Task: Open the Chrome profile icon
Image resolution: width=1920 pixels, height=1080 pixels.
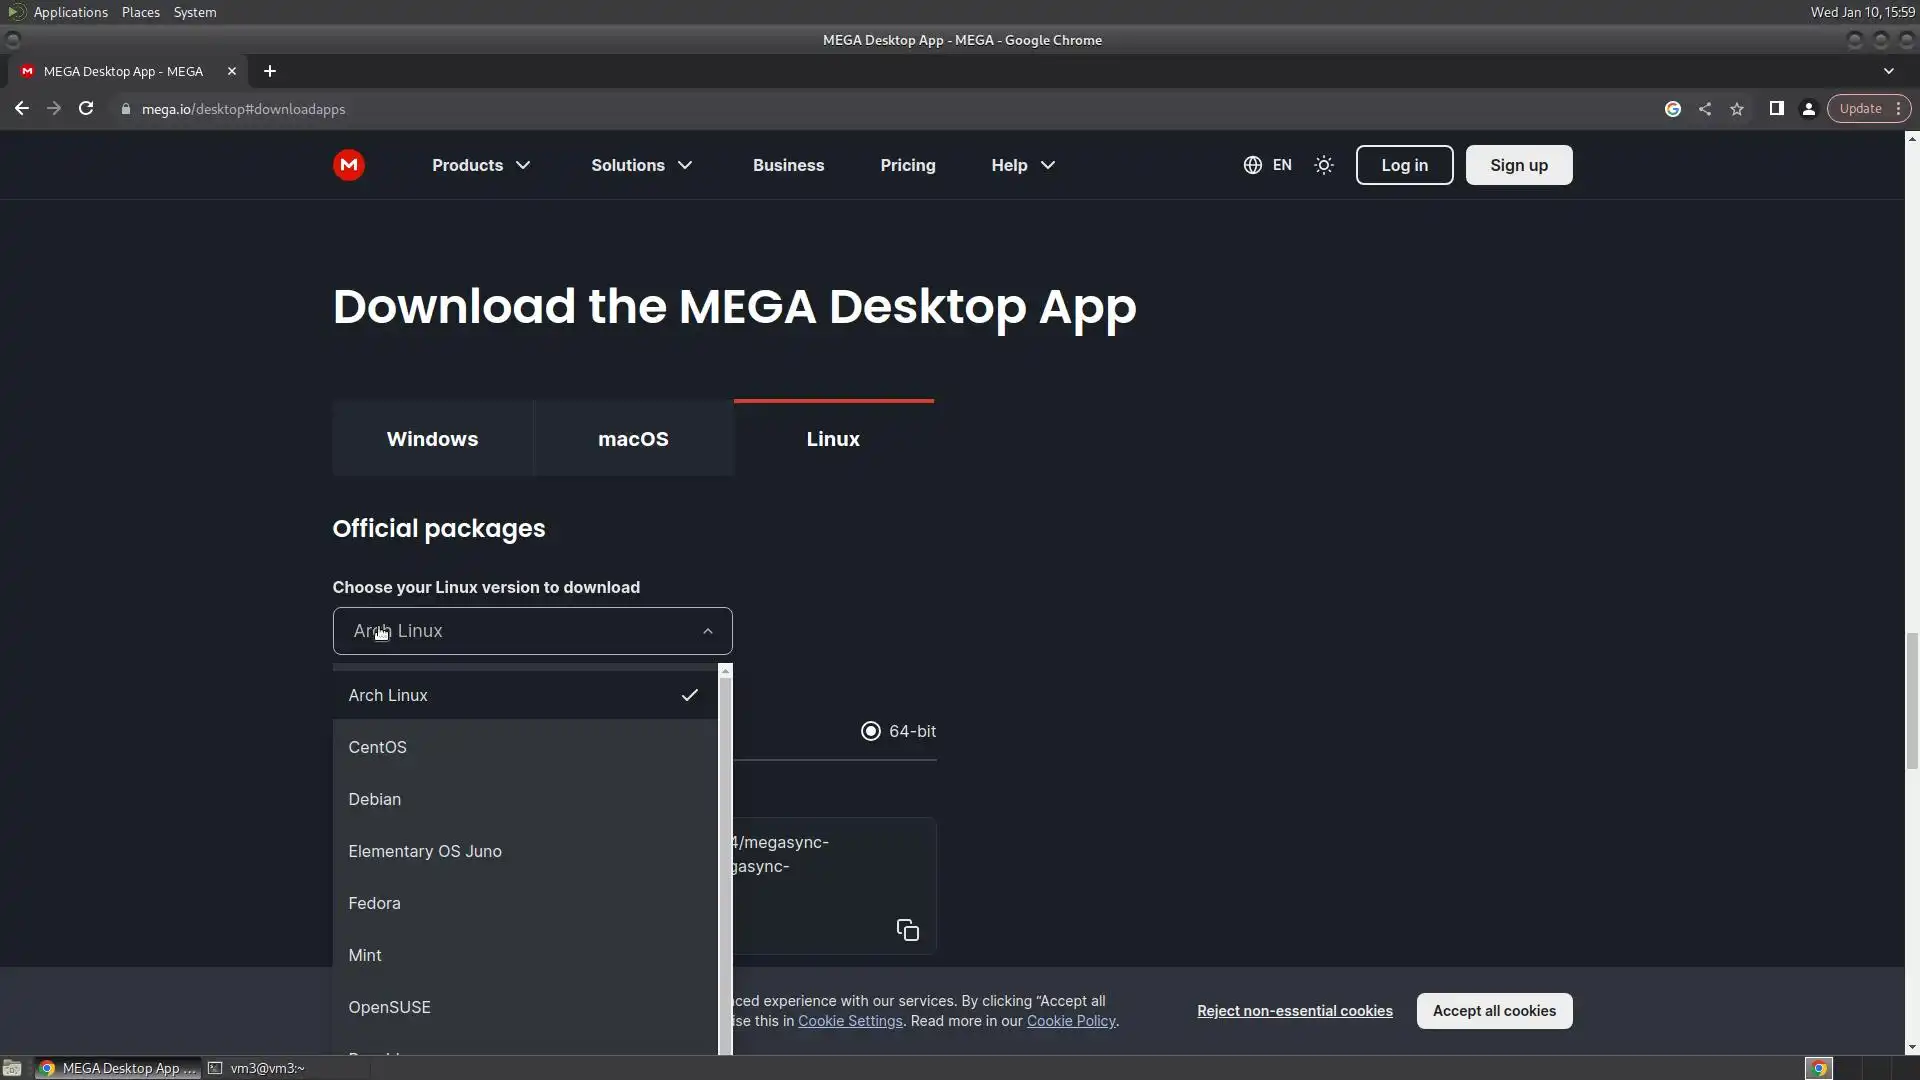Action: pos(1808,109)
